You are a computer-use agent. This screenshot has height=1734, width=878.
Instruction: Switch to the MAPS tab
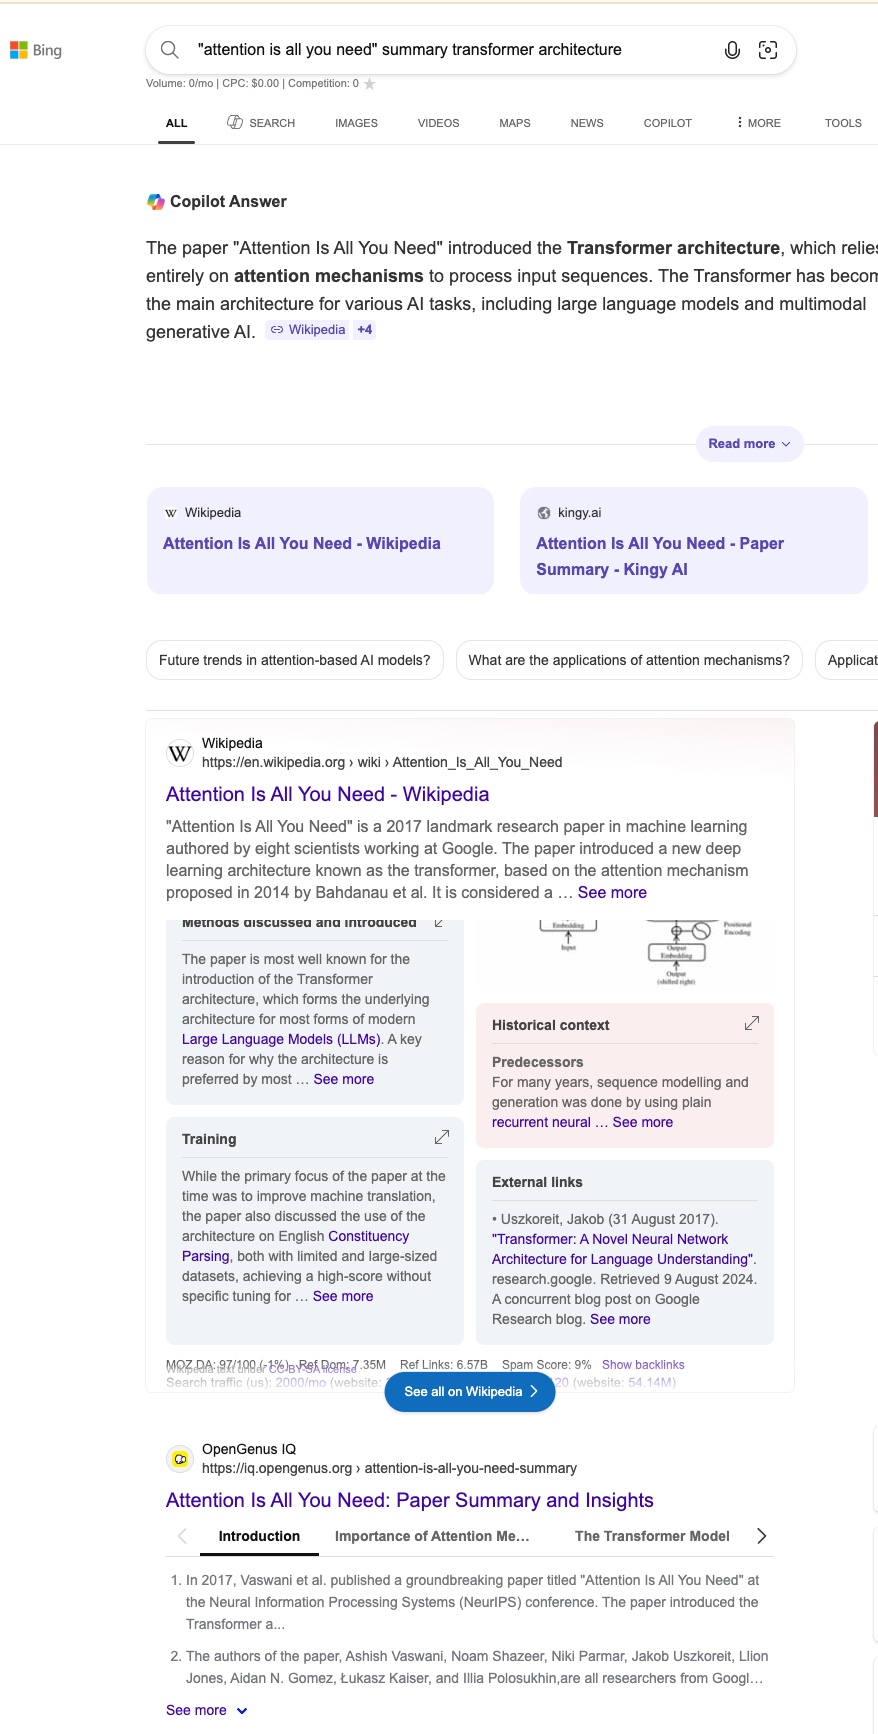515,123
